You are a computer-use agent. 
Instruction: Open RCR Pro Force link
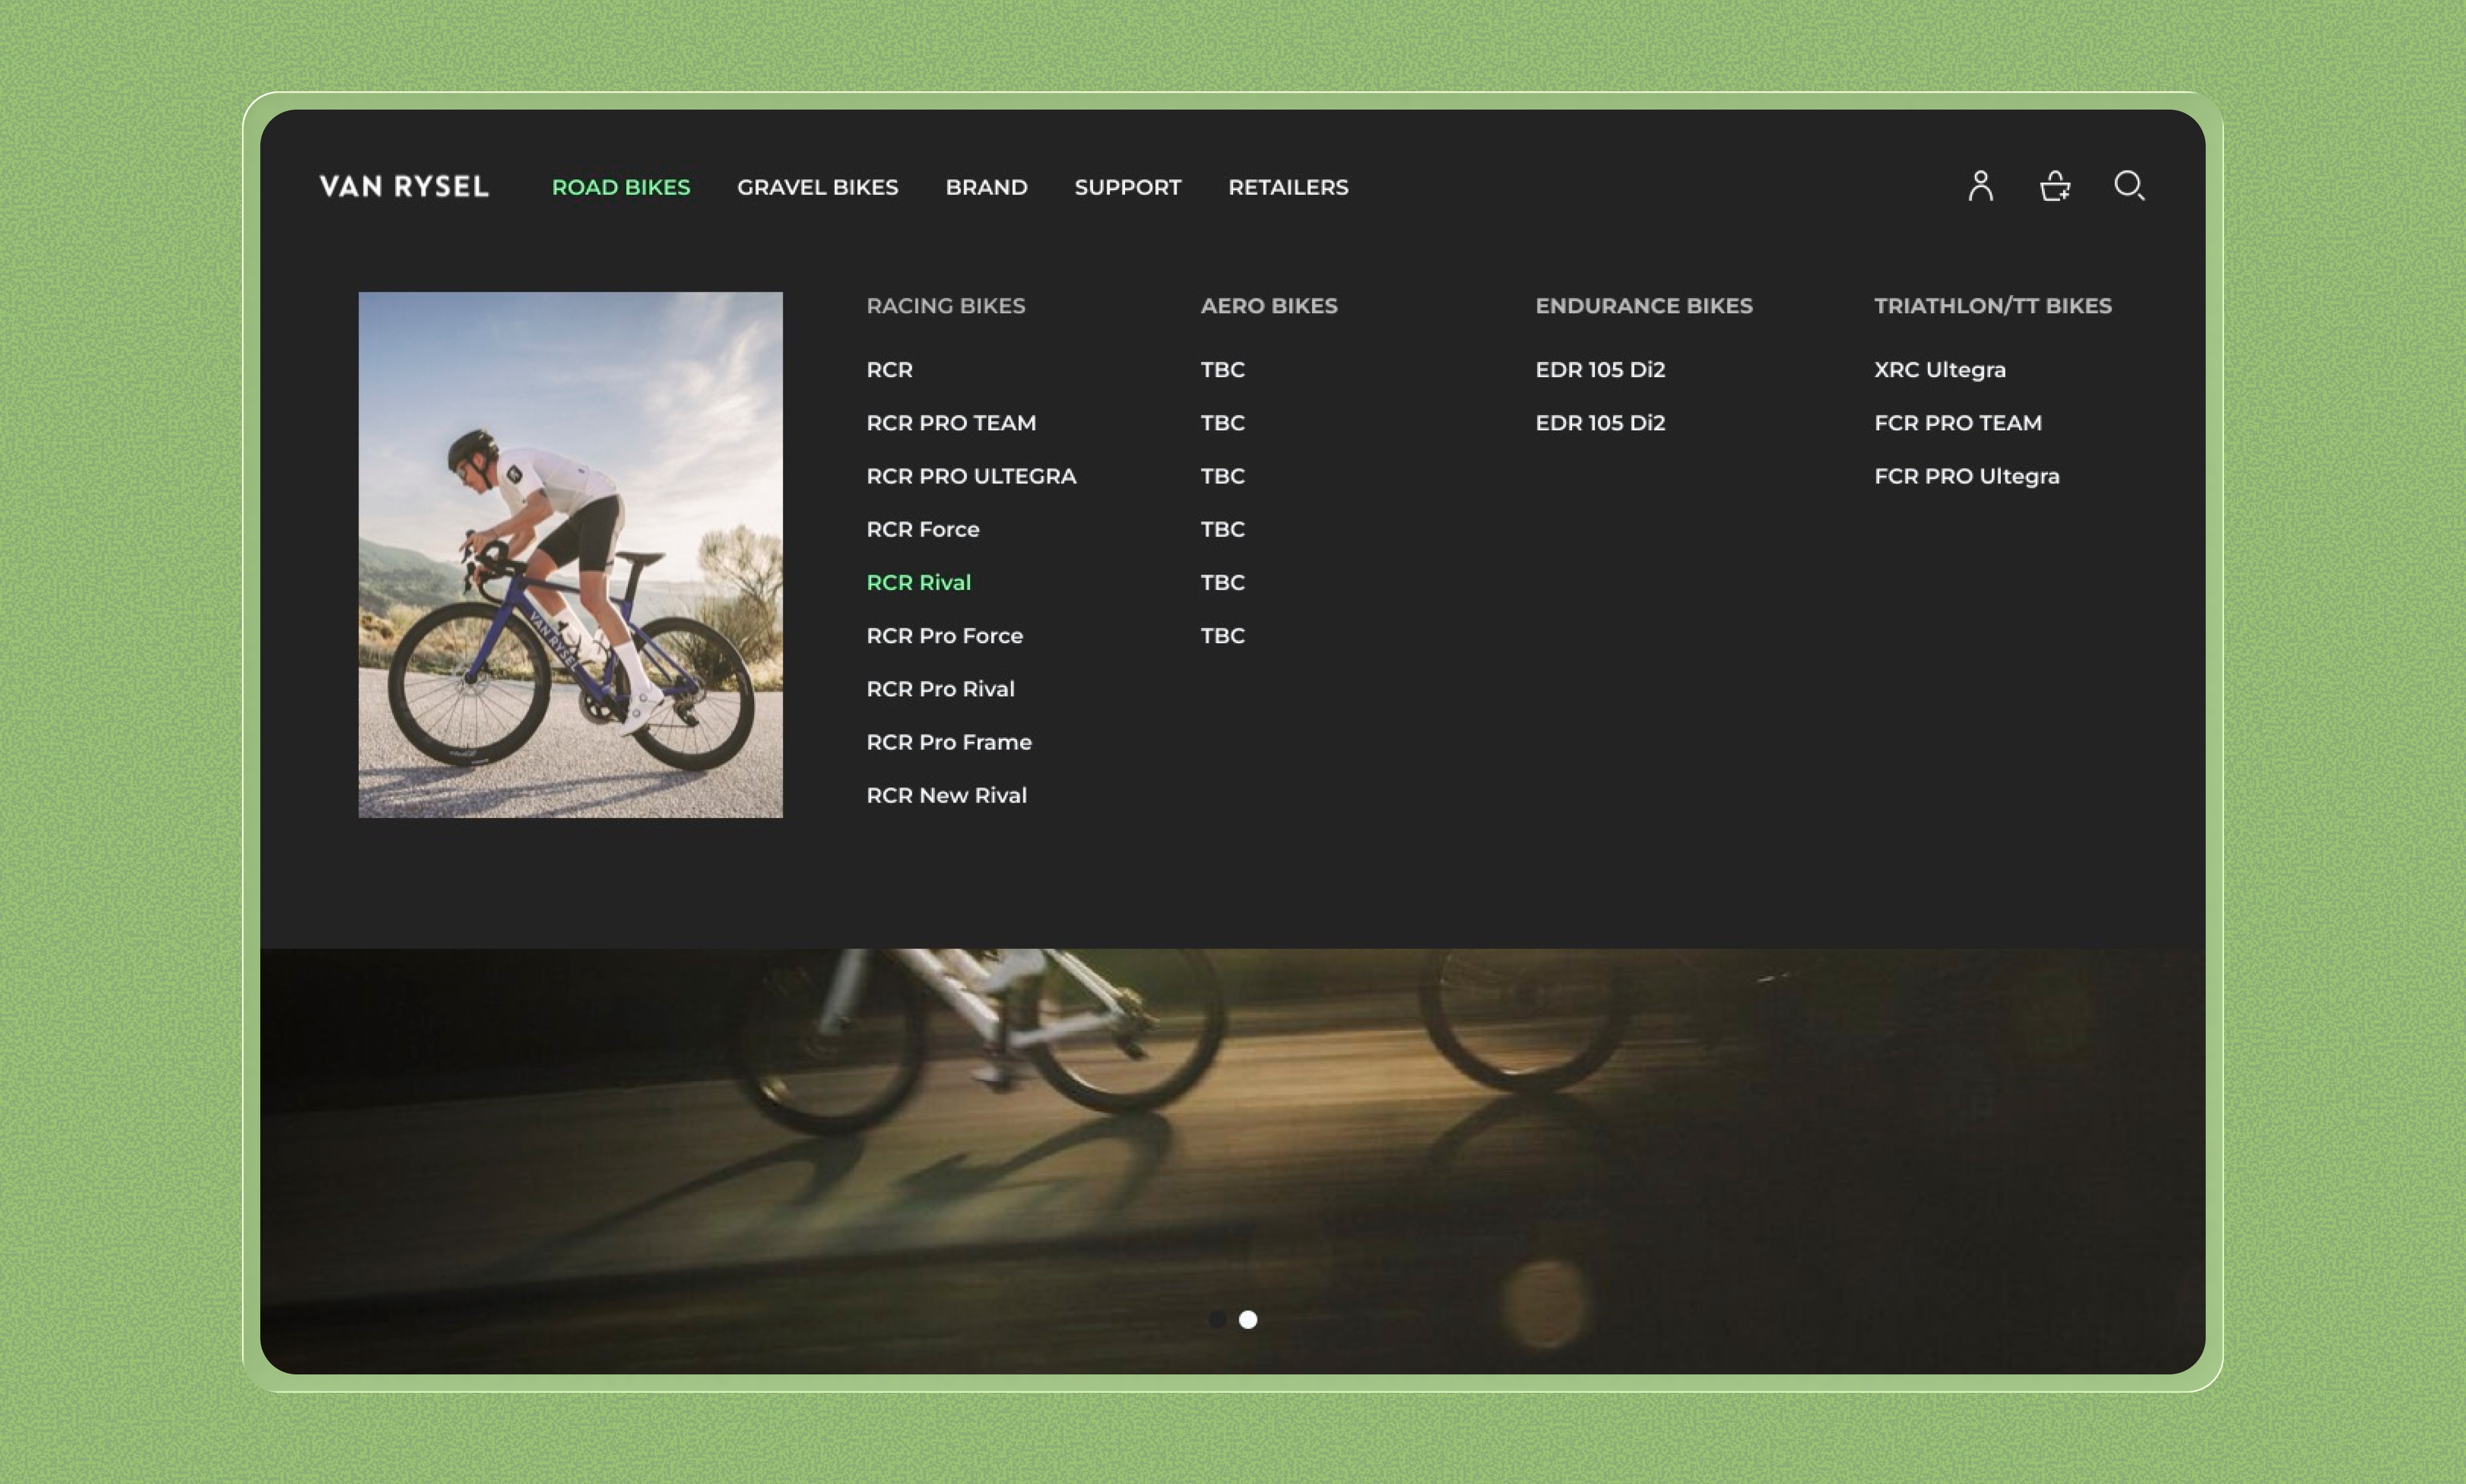click(945, 636)
